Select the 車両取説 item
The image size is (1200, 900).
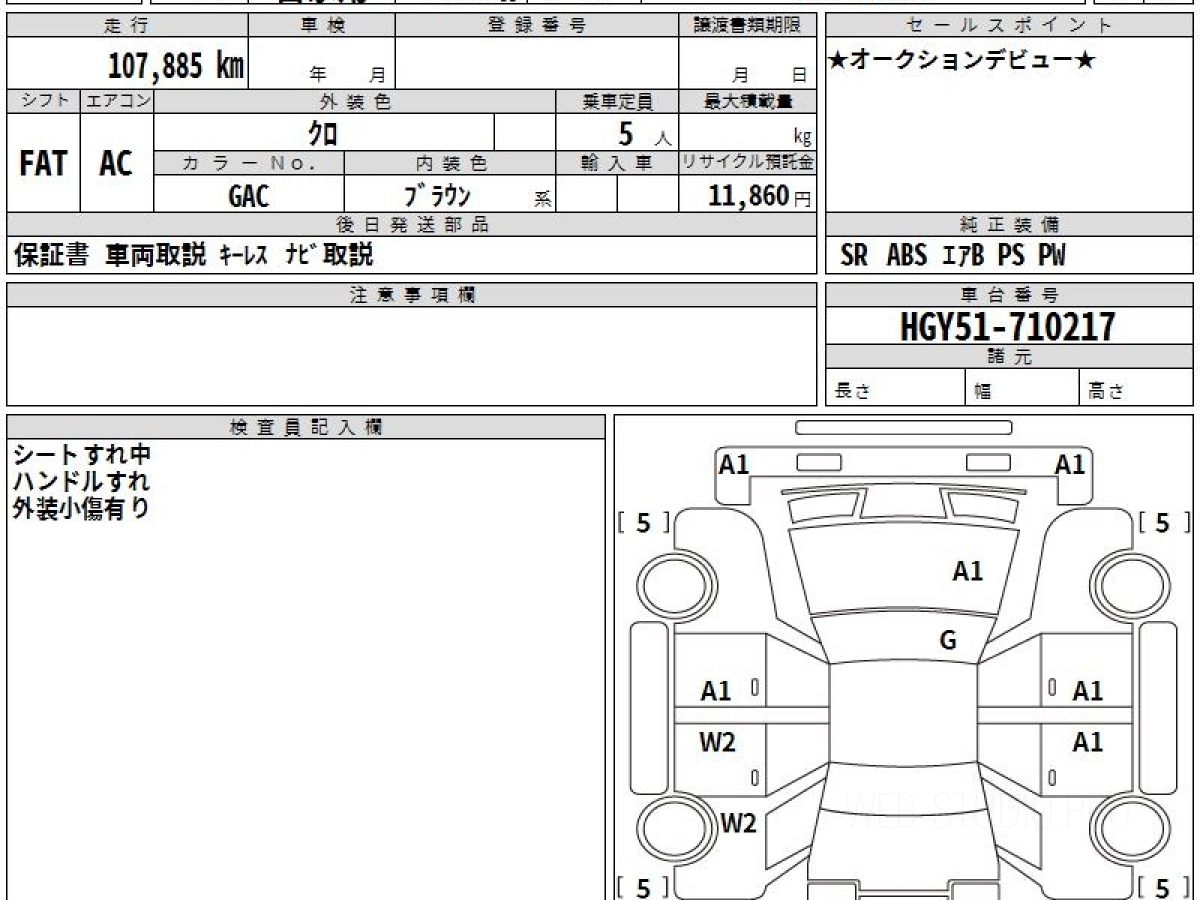point(156,255)
